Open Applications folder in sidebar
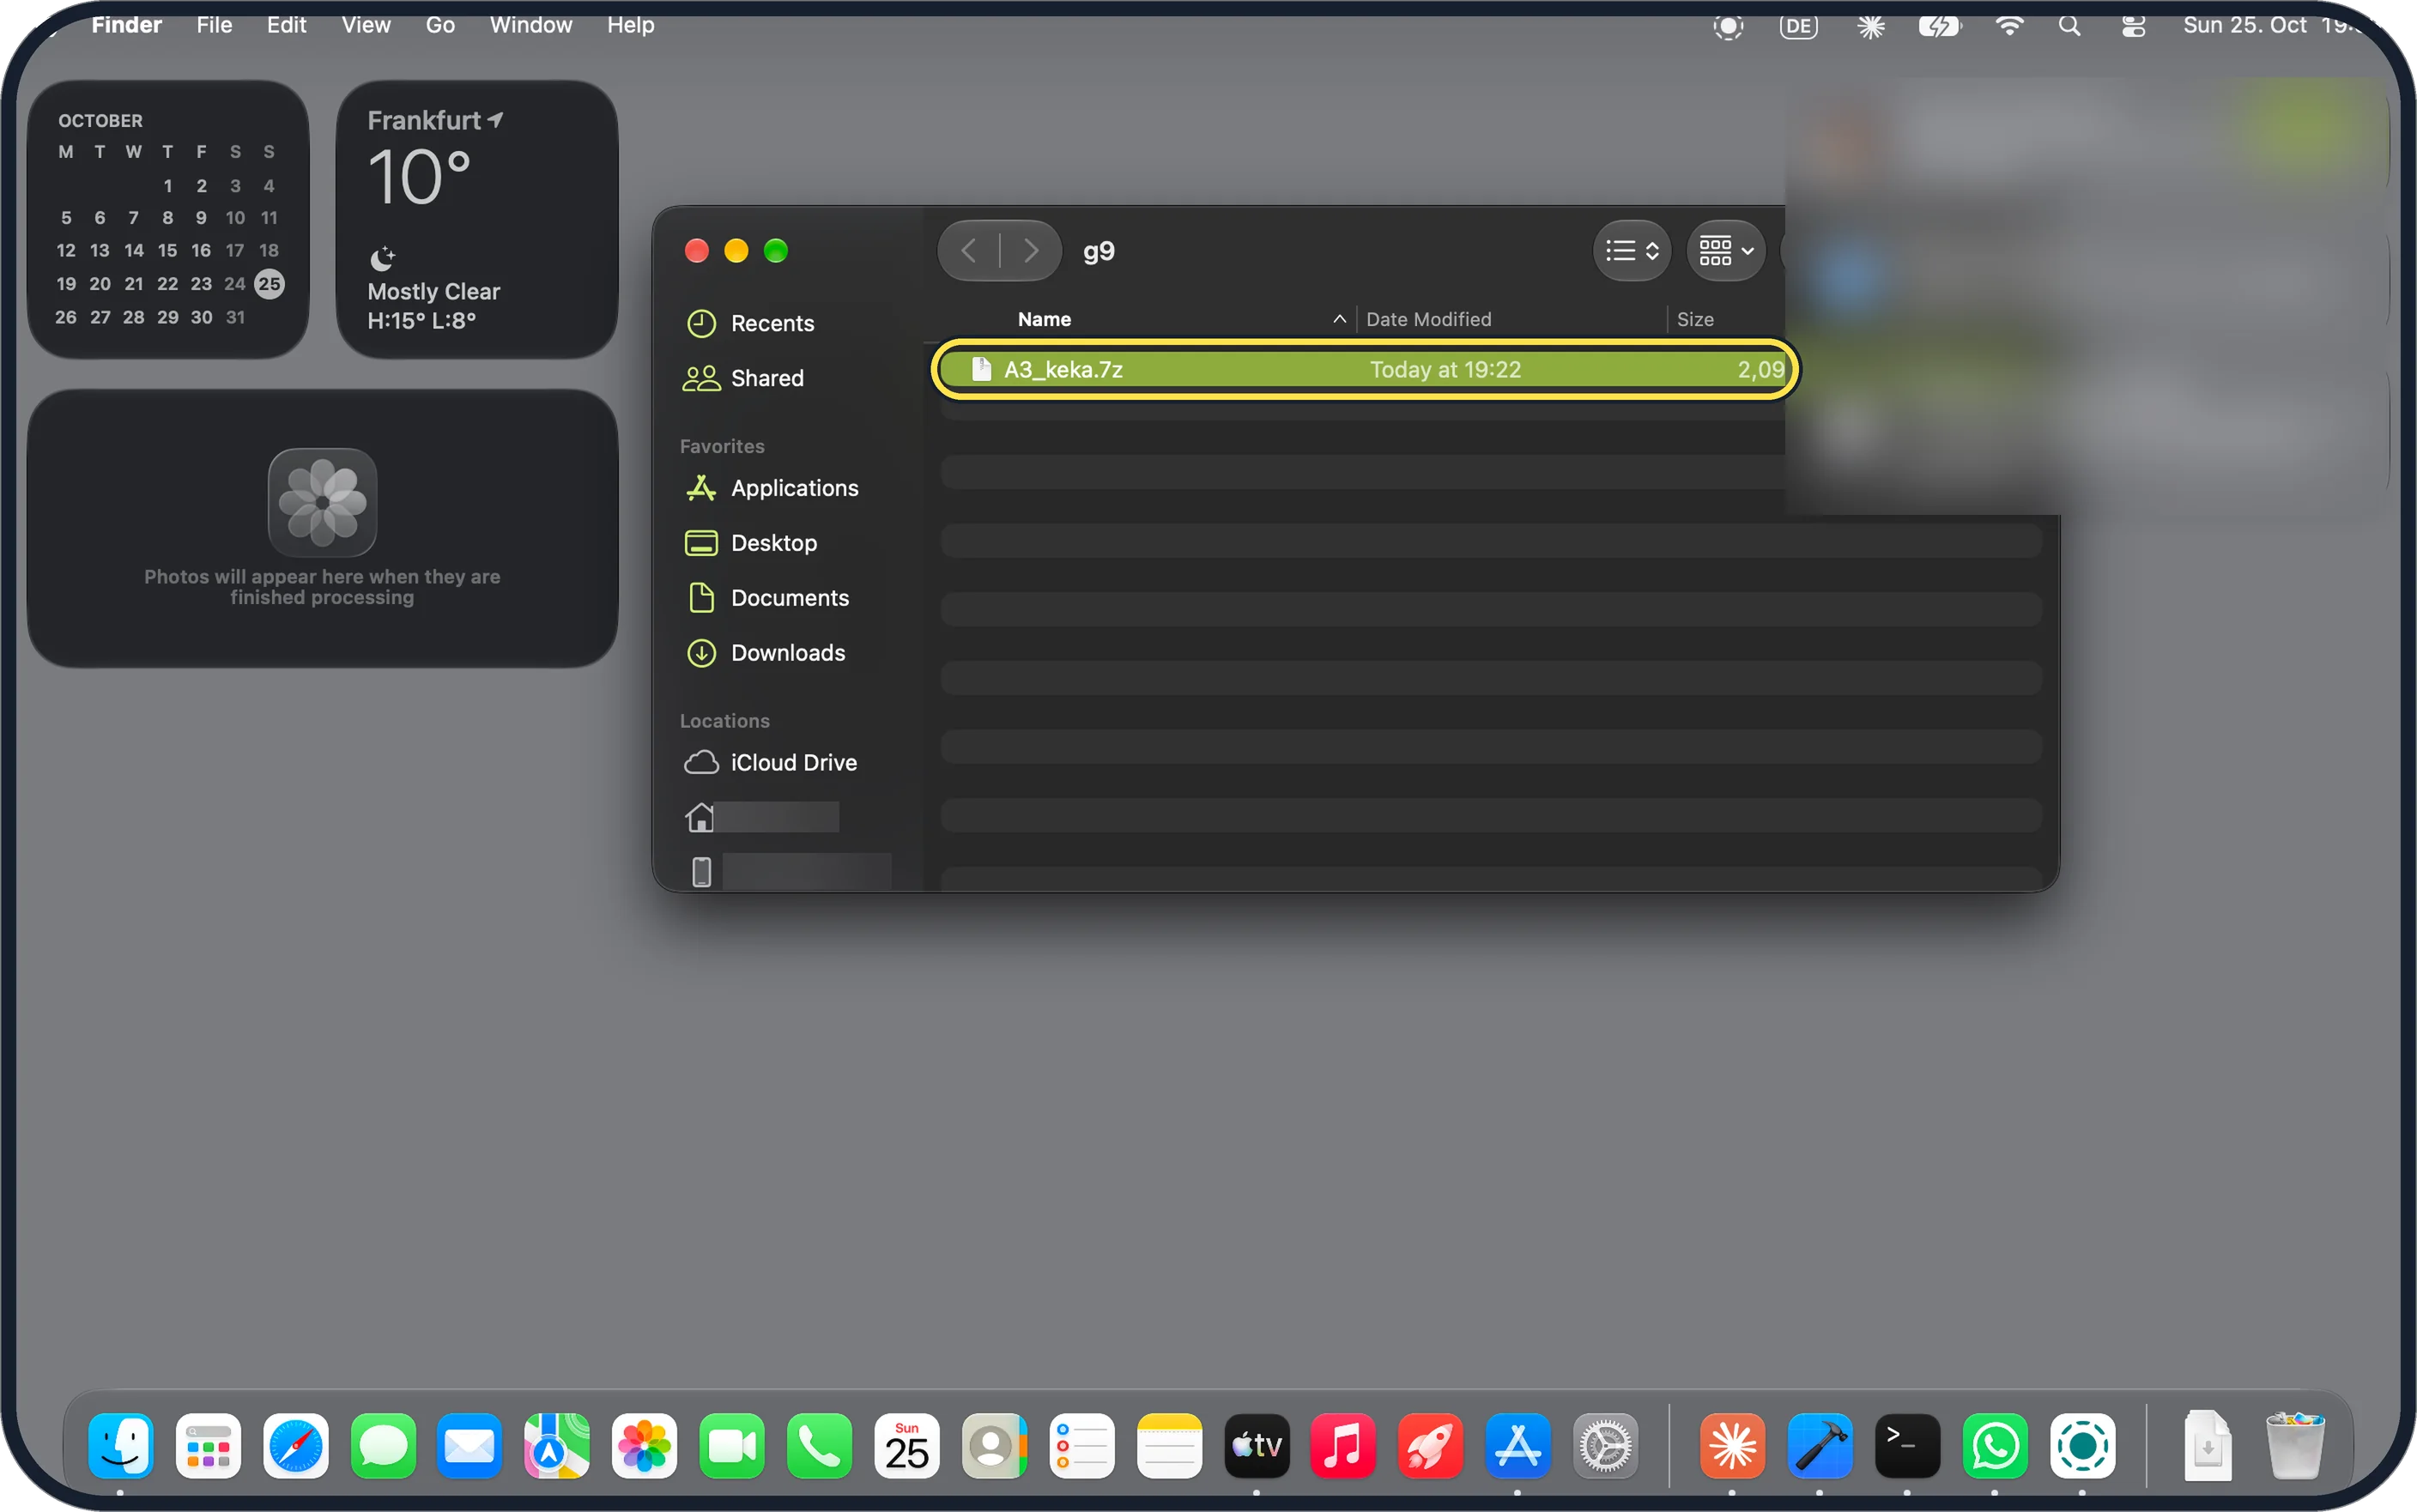Screen dimensions: 2417x1512 (772, 488)
